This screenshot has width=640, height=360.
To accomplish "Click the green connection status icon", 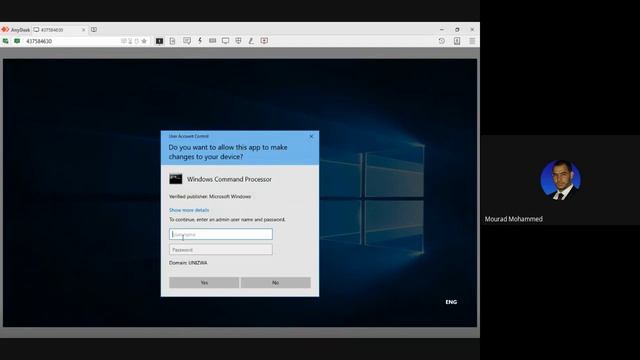I will pyautogui.click(x=5, y=41).
